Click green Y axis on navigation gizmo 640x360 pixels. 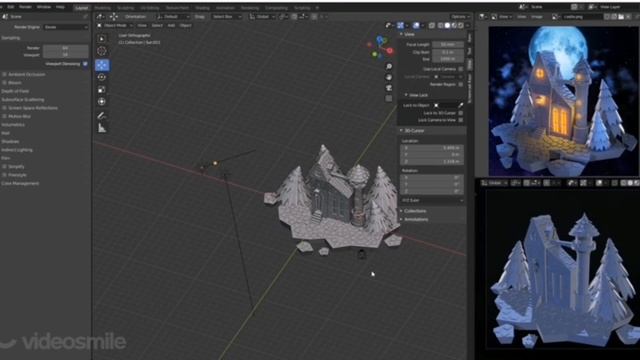pos(375,54)
